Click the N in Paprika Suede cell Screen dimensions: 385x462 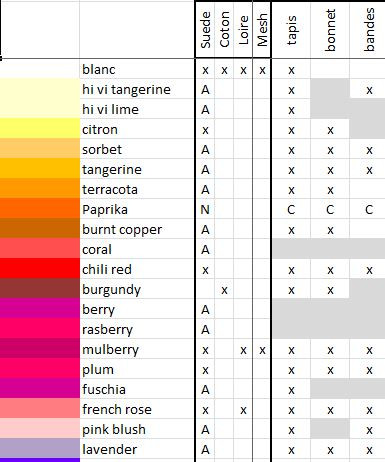(x=205, y=210)
